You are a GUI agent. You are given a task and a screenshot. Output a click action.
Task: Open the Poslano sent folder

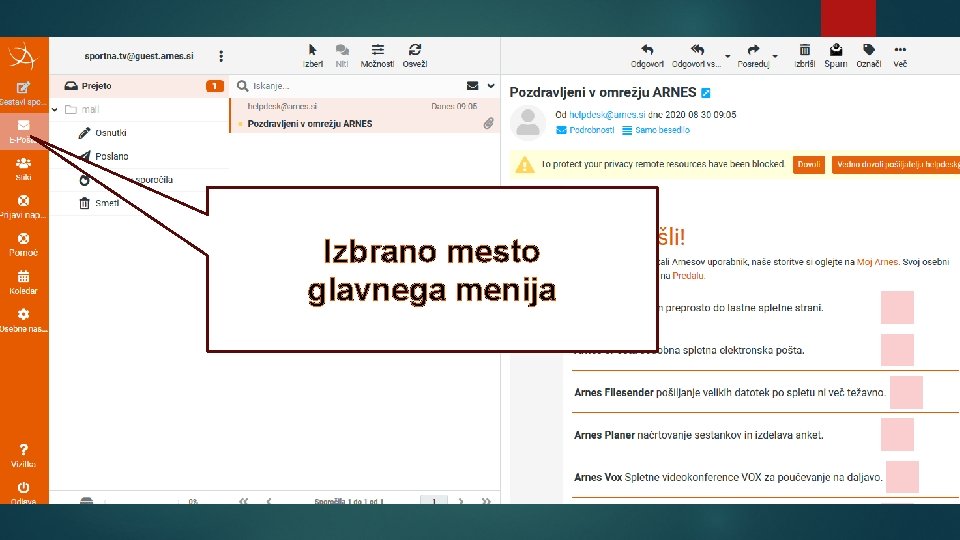111,156
